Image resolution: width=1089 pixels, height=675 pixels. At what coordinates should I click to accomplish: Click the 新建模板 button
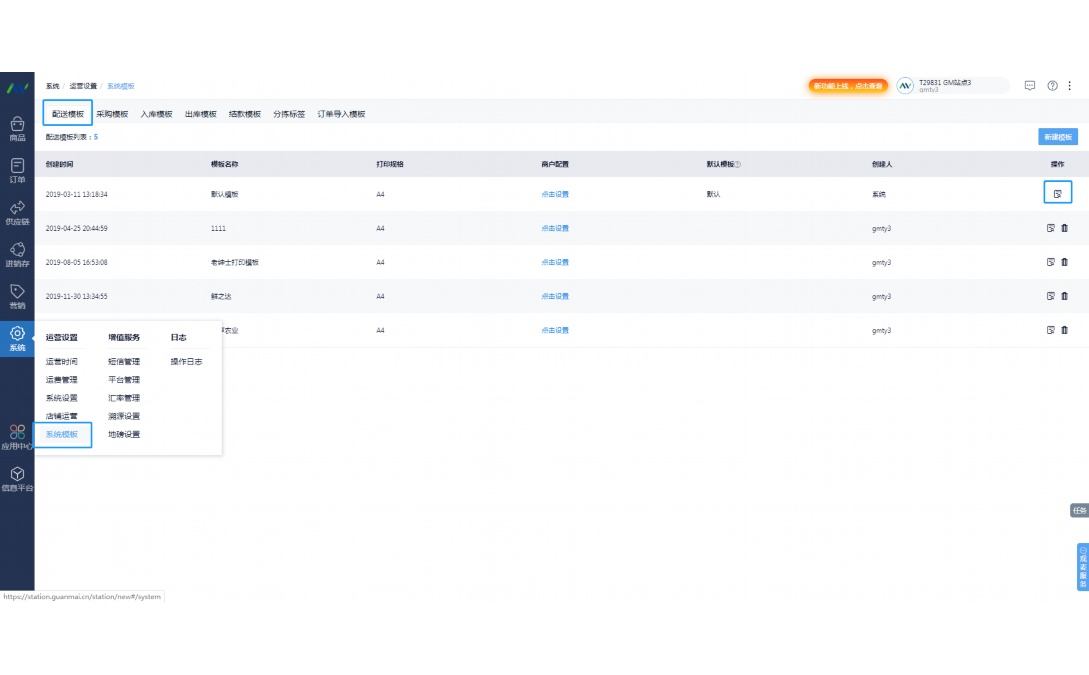[x=1057, y=137]
